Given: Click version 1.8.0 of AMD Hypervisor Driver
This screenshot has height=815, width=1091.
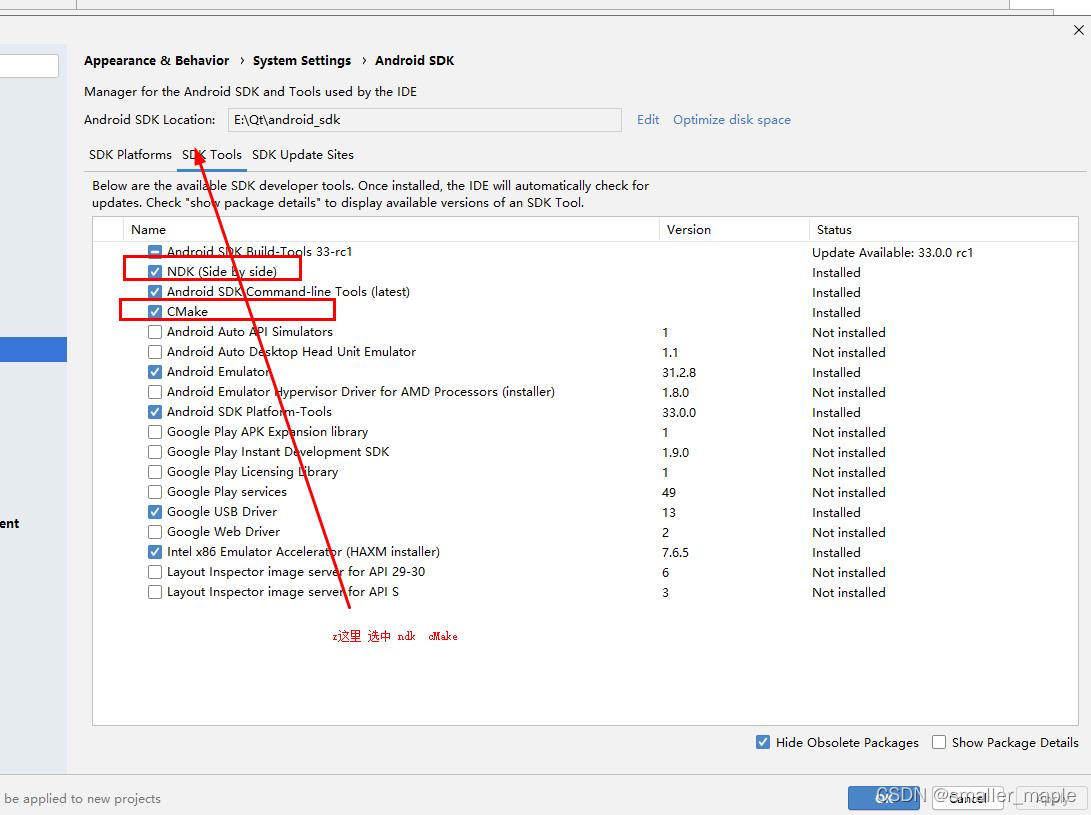Looking at the screenshot, I should click(676, 393).
